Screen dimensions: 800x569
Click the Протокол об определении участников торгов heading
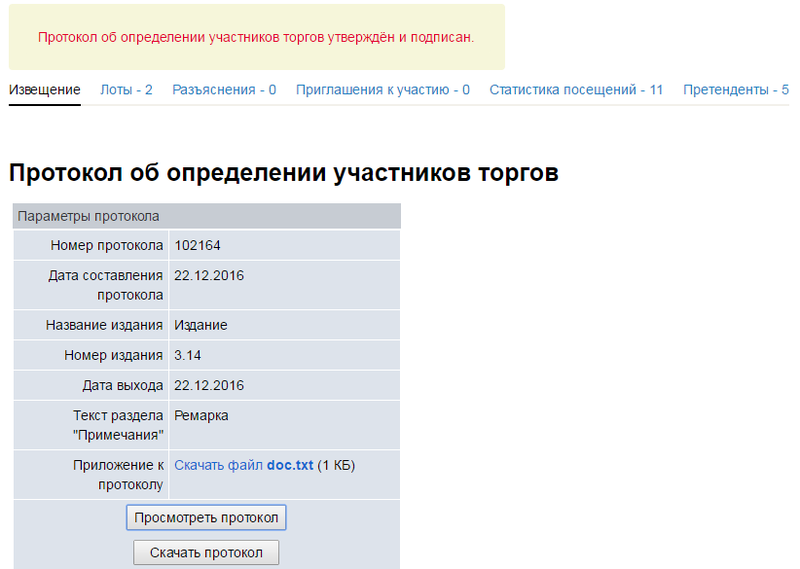pyautogui.click(x=284, y=172)
